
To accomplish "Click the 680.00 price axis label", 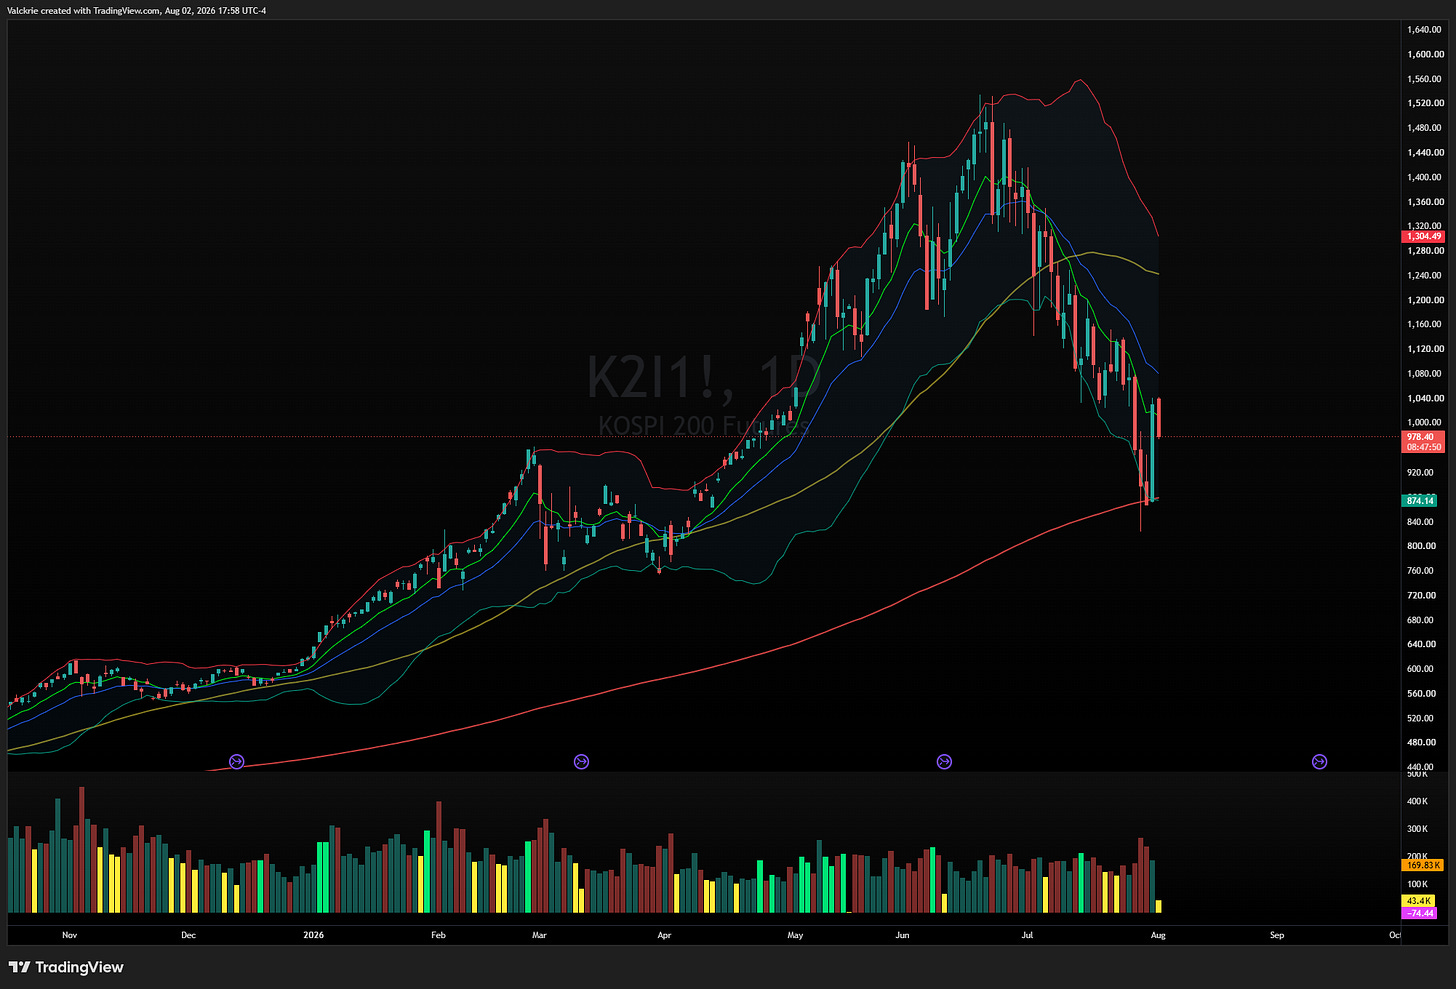I will (1420, 620).
